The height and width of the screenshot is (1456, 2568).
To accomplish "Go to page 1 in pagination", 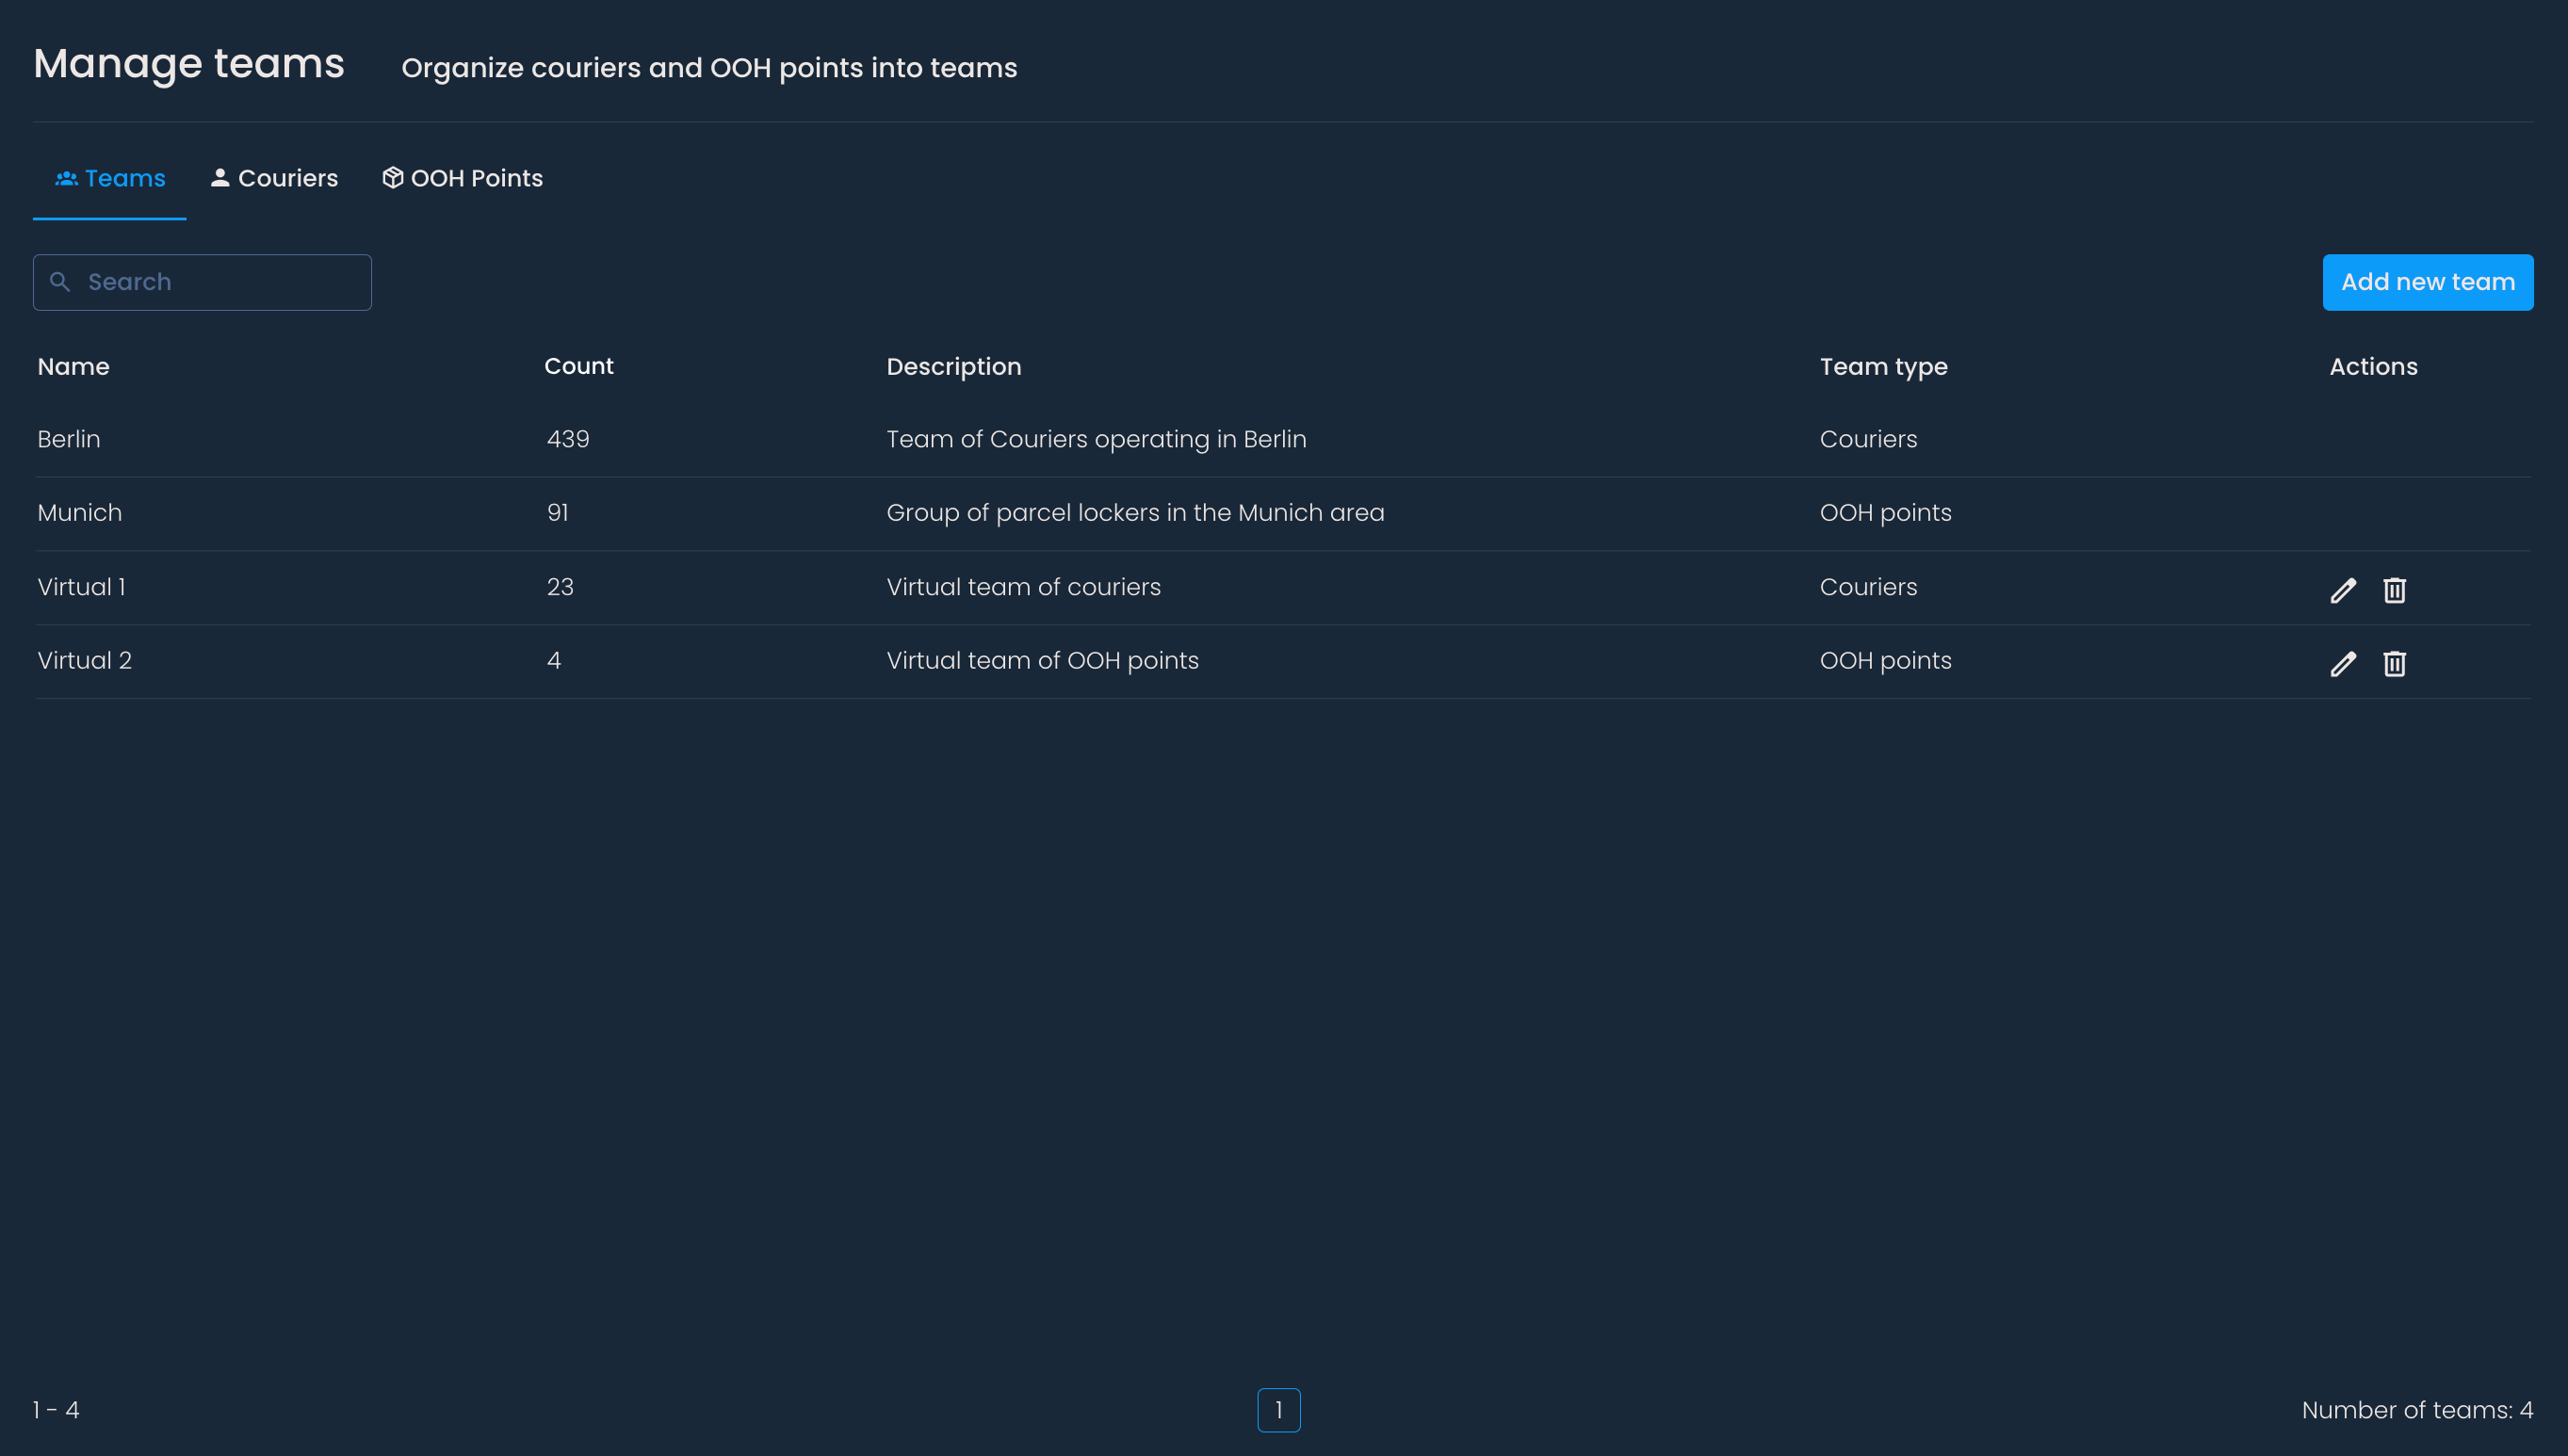I will point(1278,1410).
